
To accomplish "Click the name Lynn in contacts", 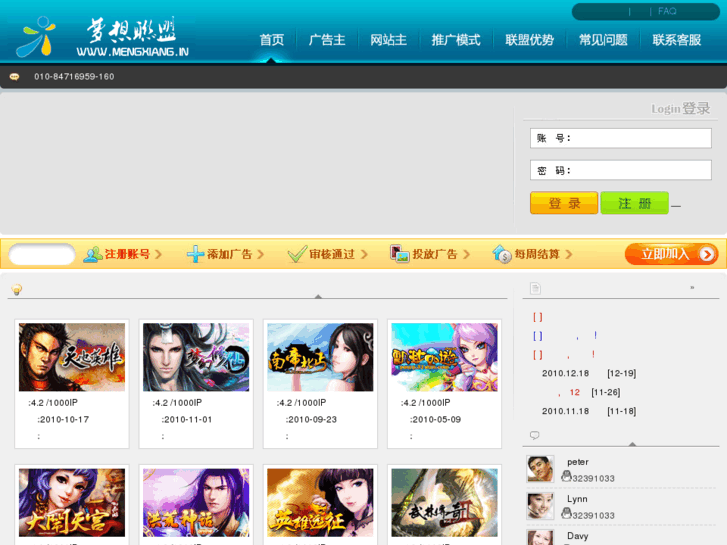I will 577,499.
